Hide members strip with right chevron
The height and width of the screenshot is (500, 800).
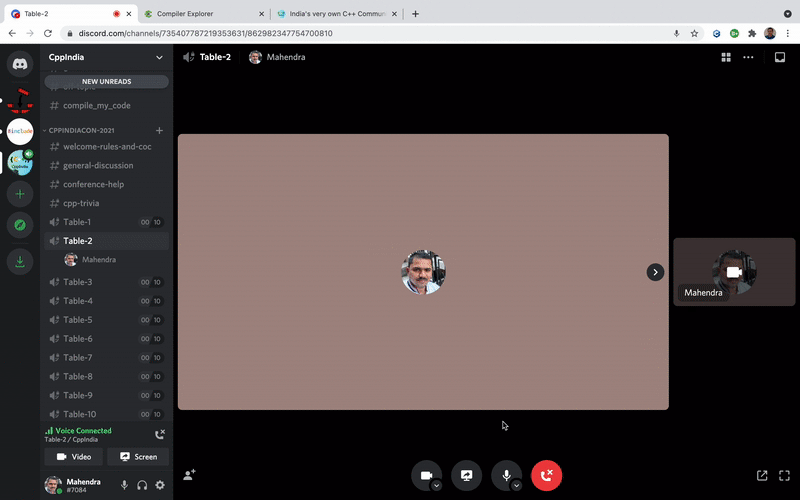pyautogui.click(x=655, y=272)
